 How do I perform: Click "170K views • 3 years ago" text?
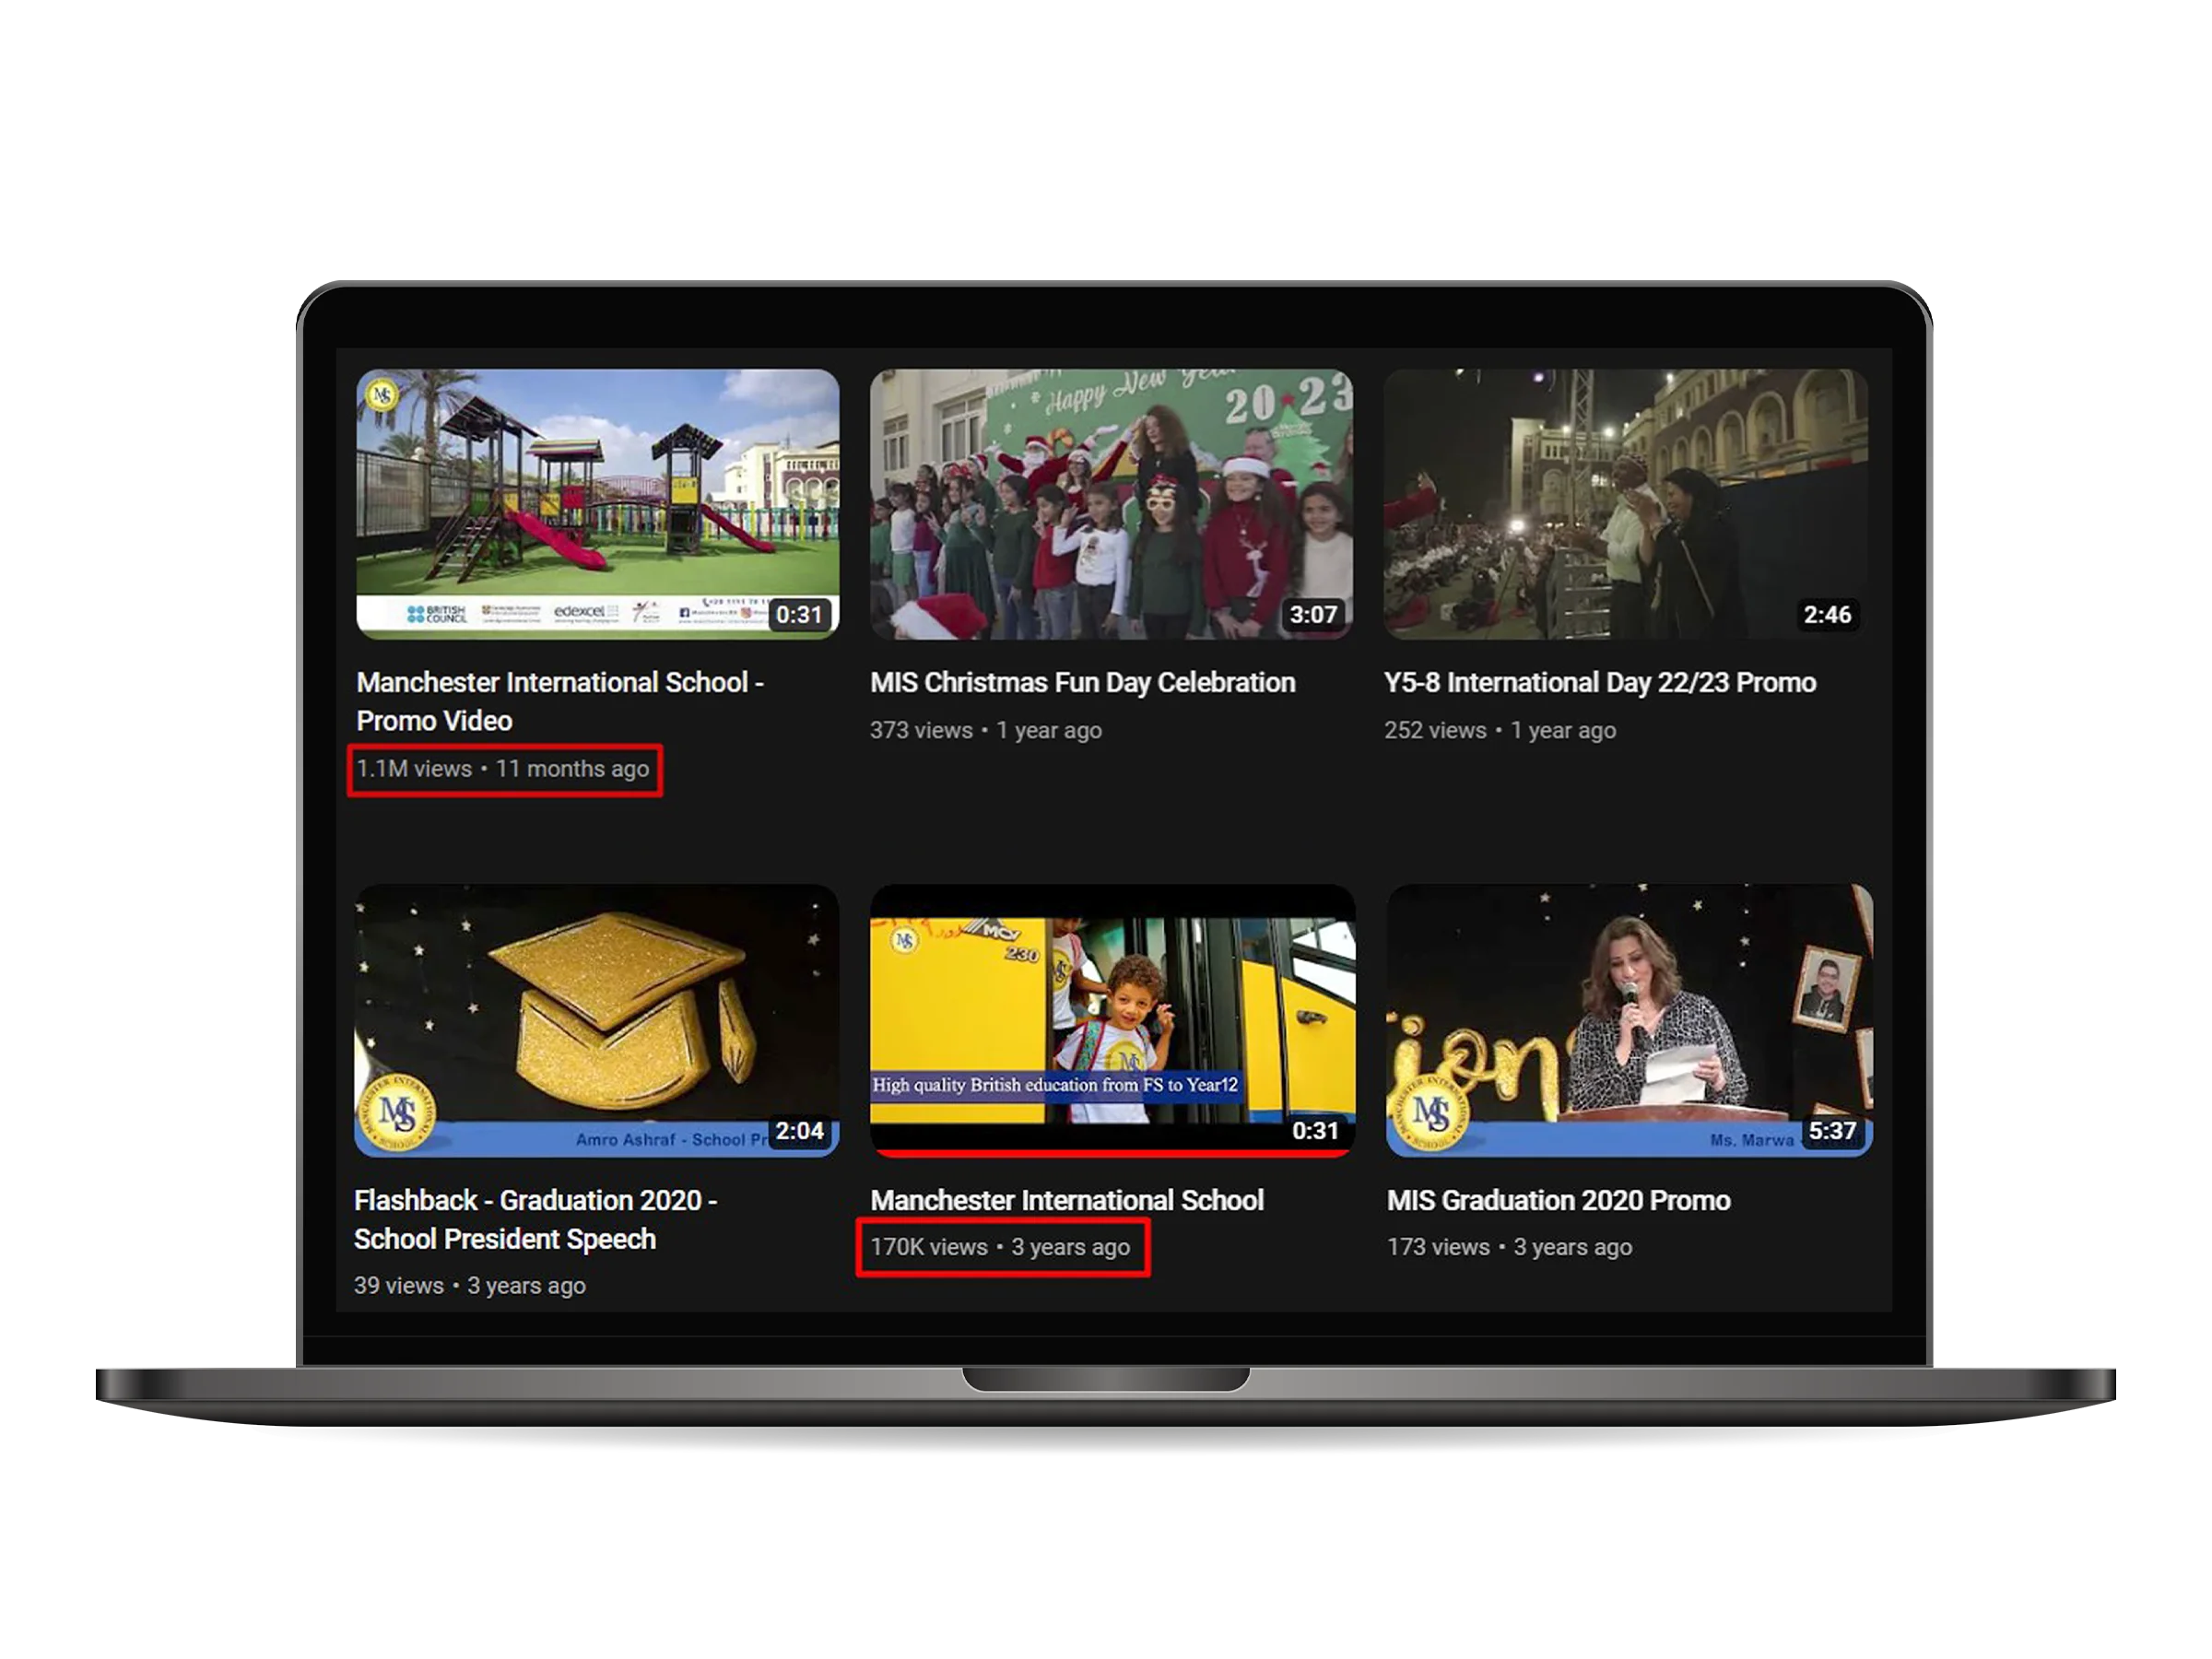click(x=1000, y=1247)
